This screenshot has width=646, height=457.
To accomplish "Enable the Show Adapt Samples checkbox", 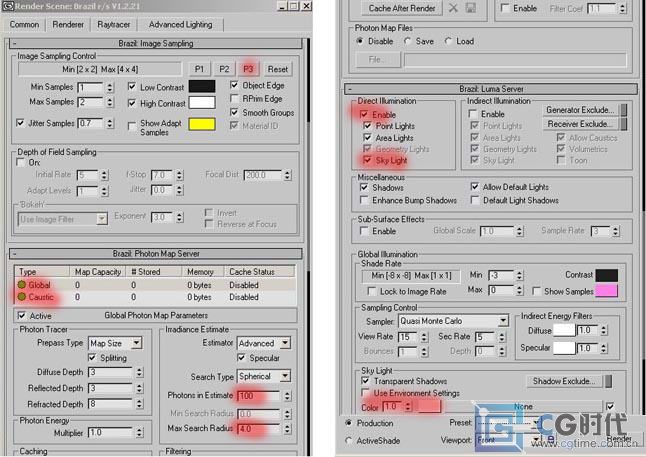I will pyautogui.click(x=133, y=123).
